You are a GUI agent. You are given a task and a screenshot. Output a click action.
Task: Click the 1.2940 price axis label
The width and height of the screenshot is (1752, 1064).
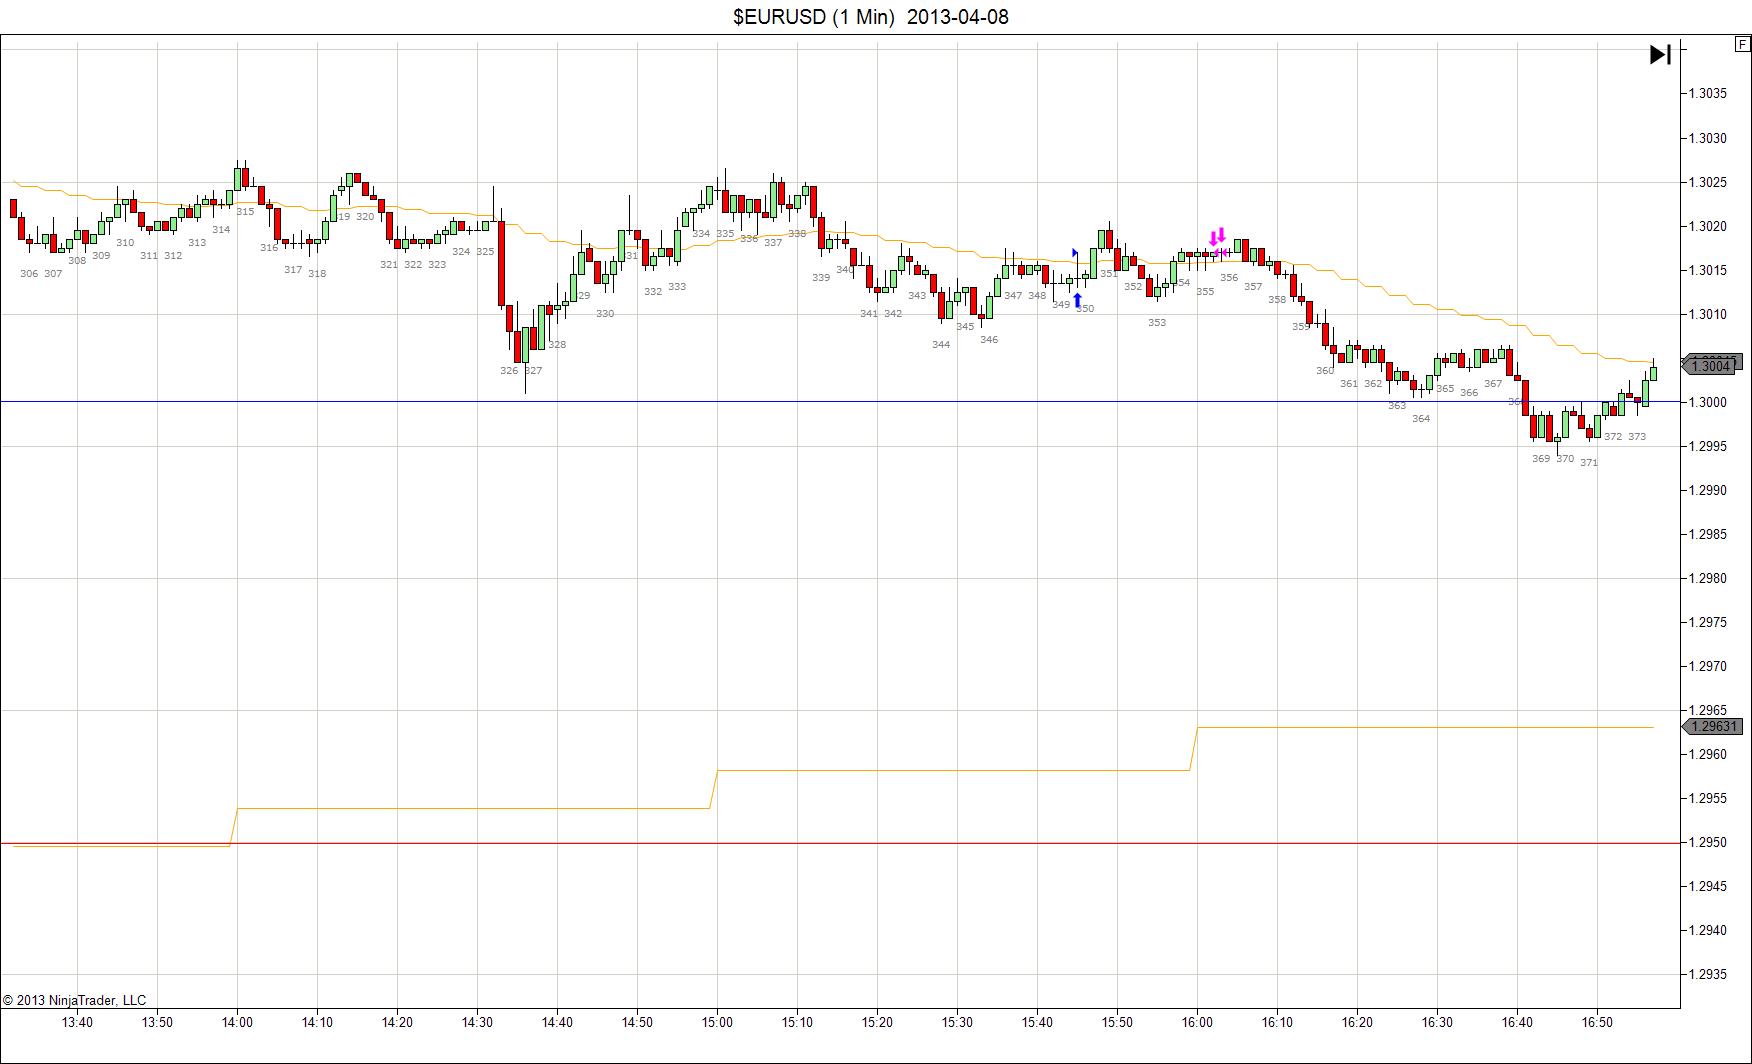[x=1708, y=930]
